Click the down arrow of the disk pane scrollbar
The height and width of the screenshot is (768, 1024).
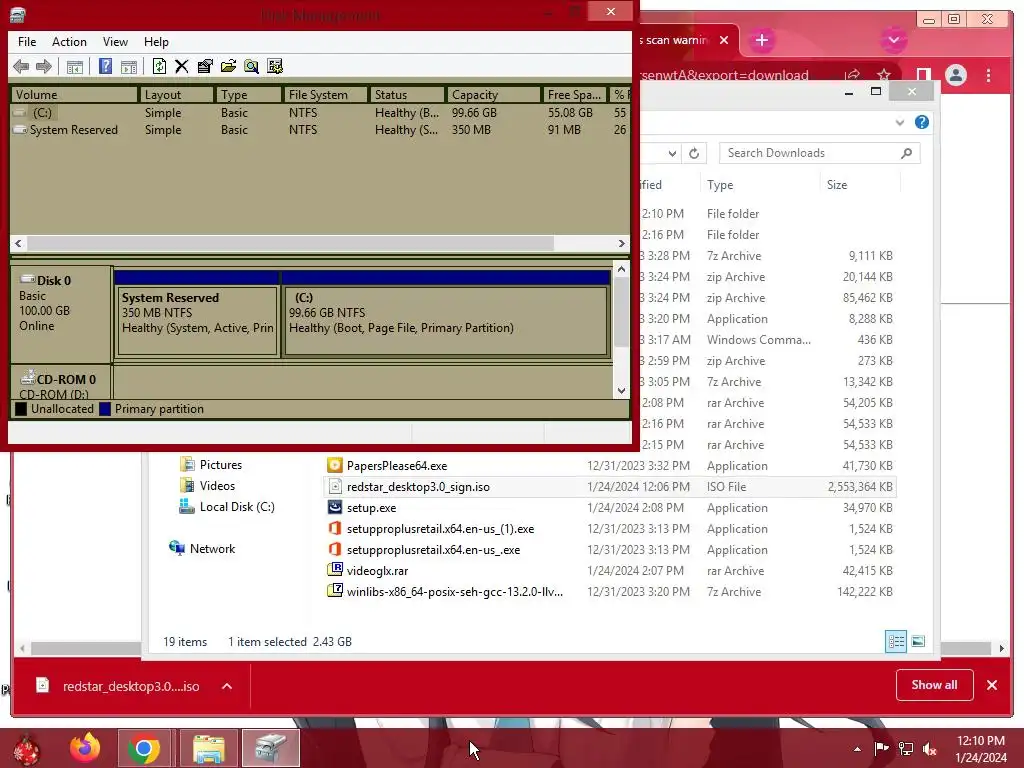pyautogui.click(x=621, y=391)
